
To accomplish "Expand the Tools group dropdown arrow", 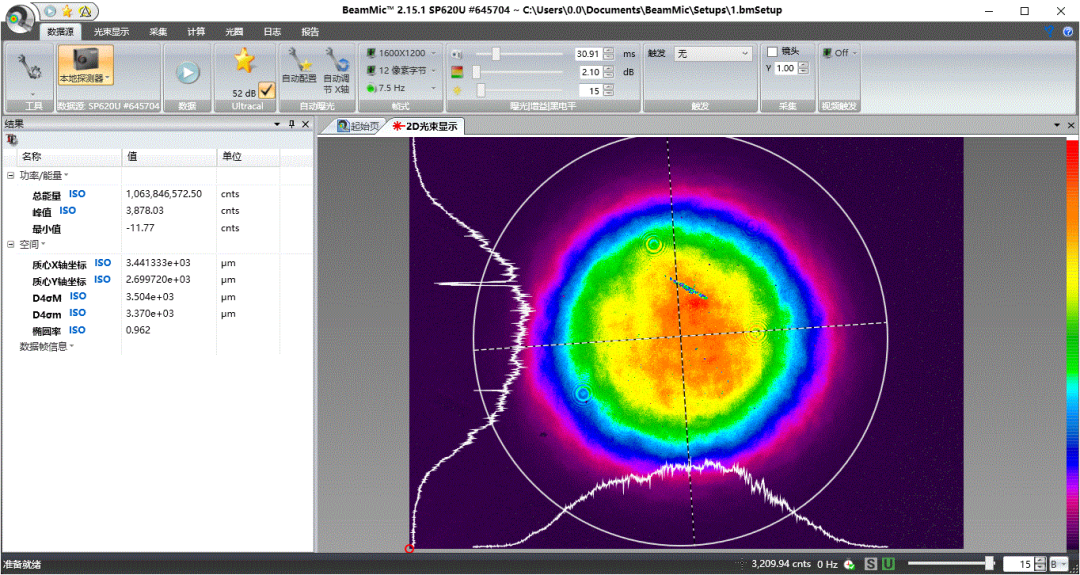I will click(x=33, y=94).
